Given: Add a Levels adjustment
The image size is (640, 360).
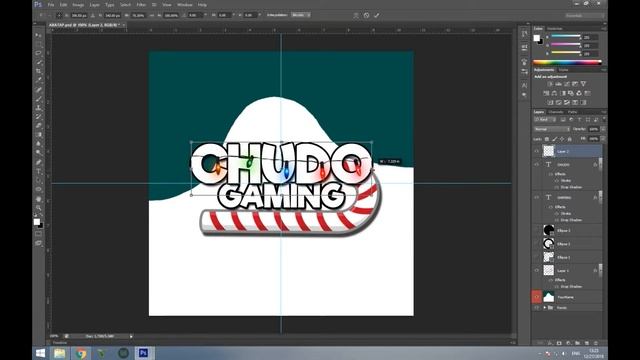Looking at the screenshot, I should [558, 84].
